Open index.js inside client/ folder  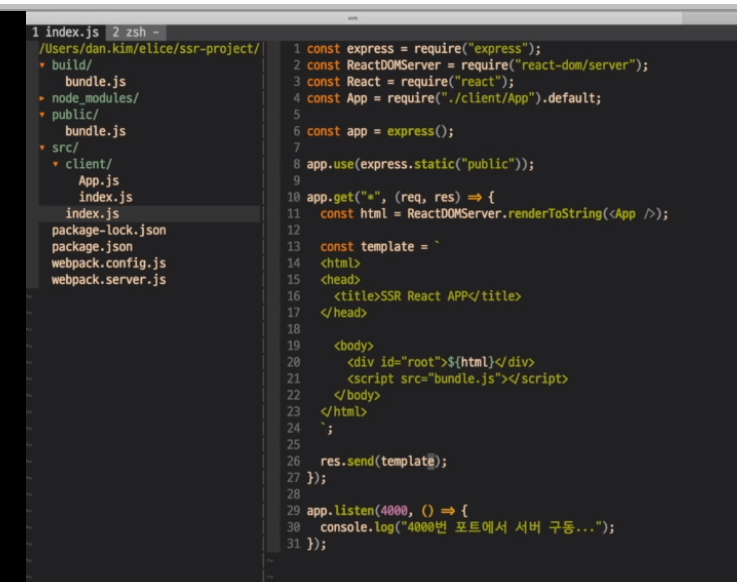(105, 197)
